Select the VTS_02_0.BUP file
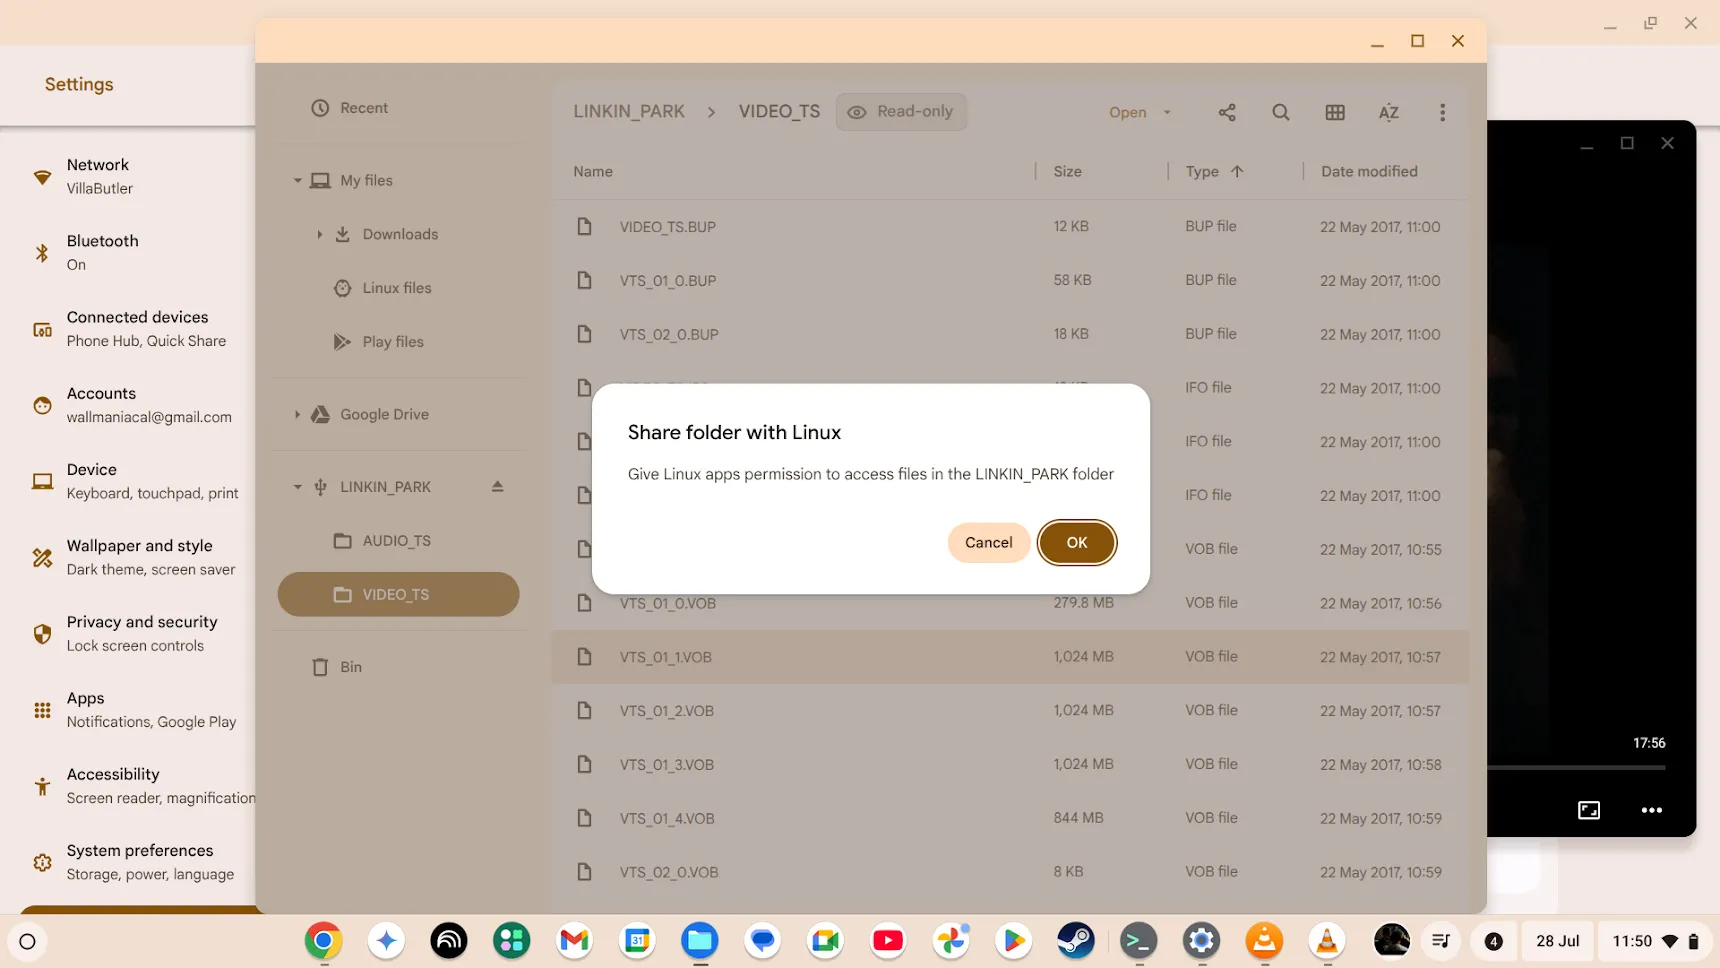Viewport: 1720px width, 968px height. pyautogui.click(x=1010, y=335)
